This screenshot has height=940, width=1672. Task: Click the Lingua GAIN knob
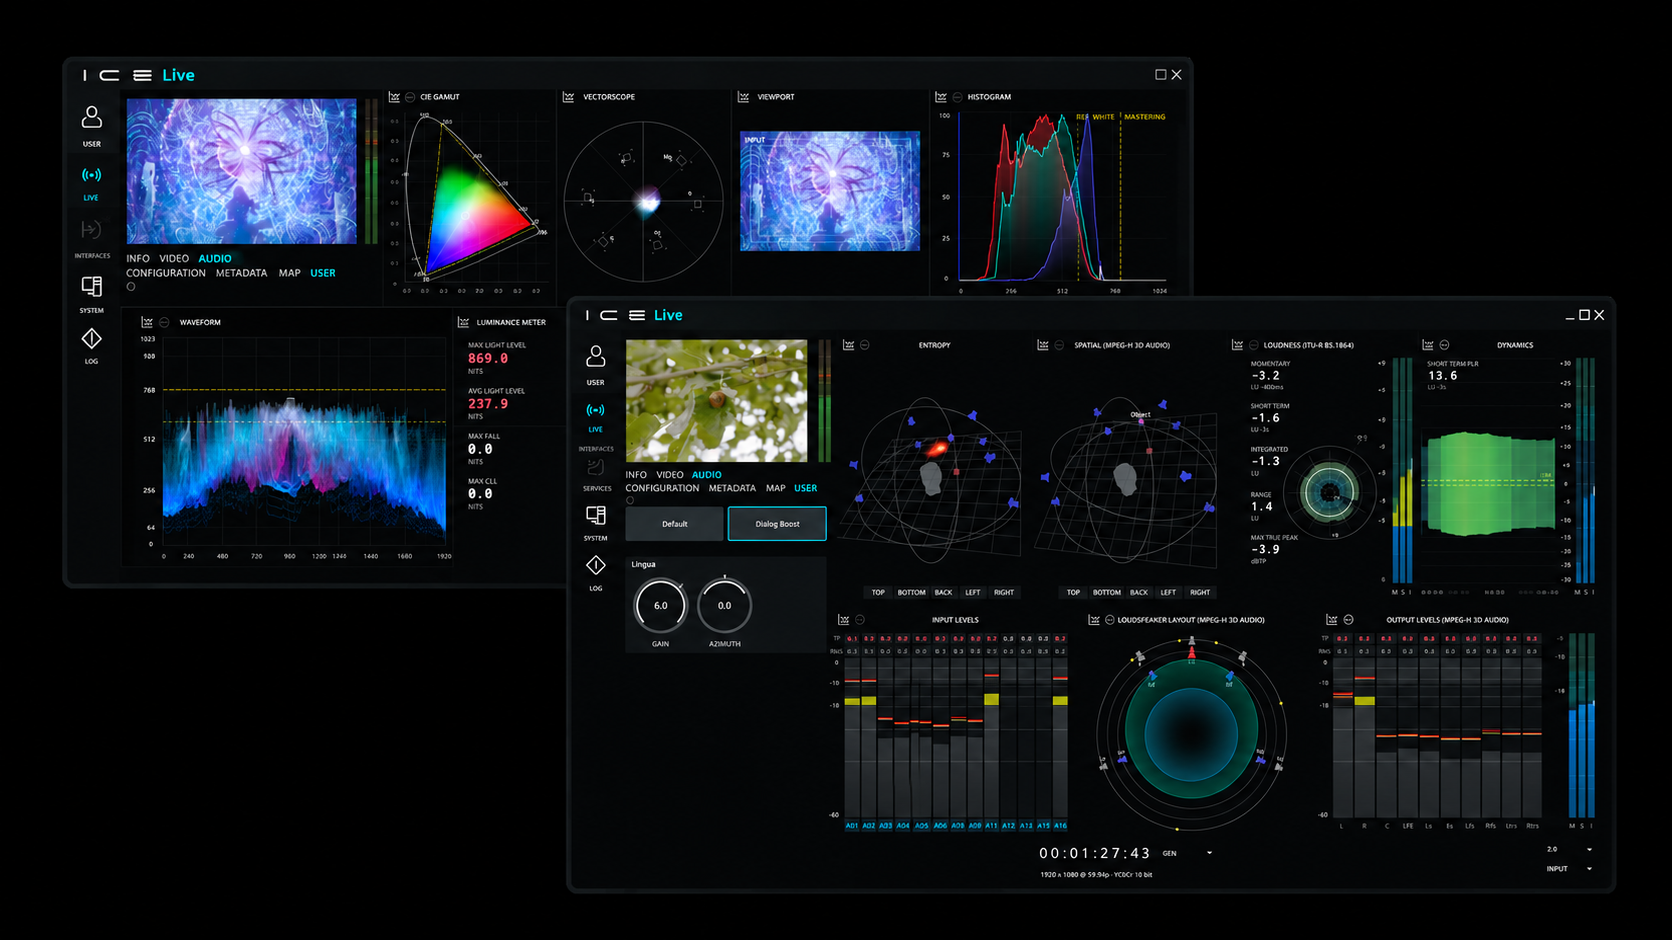pyautogui.click(x=661, y=605)
